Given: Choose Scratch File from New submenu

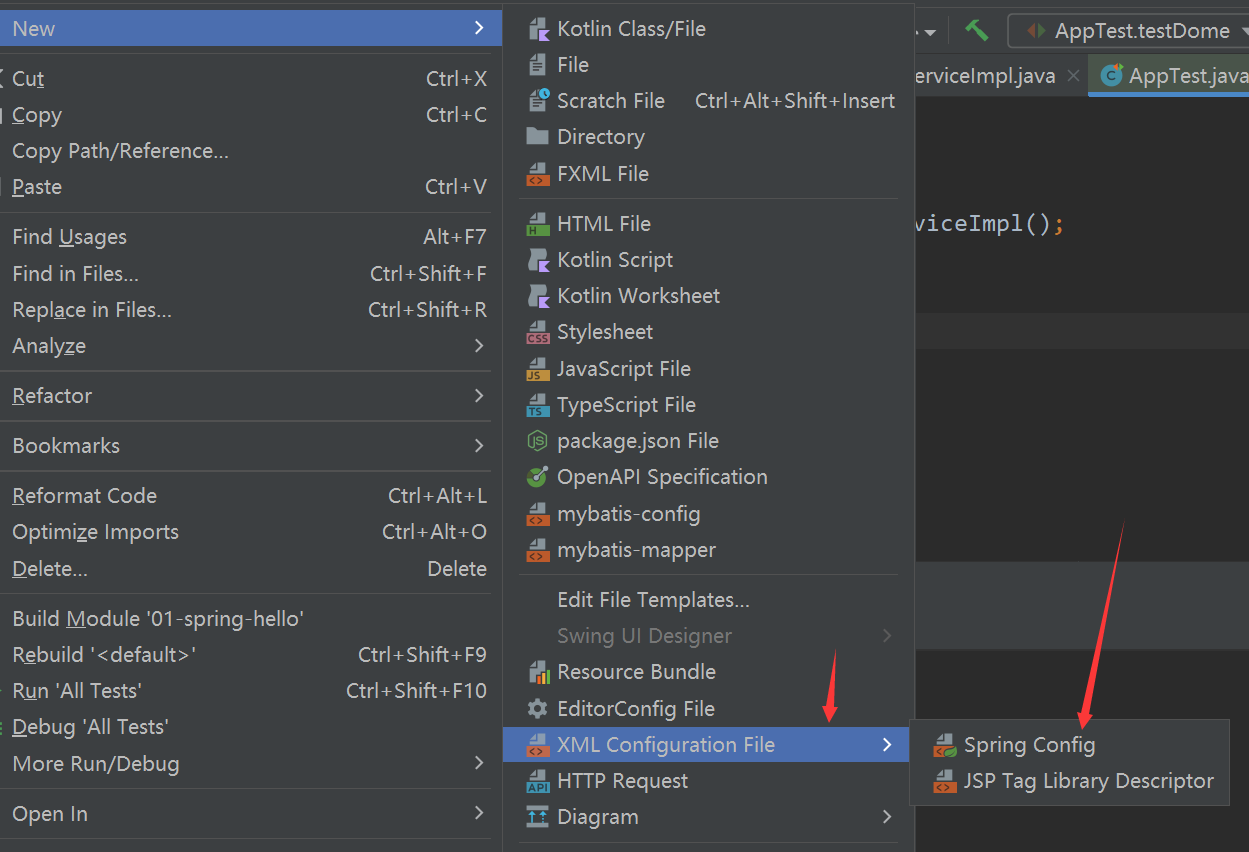Looking at the screenshot, I should coord(707,101).
